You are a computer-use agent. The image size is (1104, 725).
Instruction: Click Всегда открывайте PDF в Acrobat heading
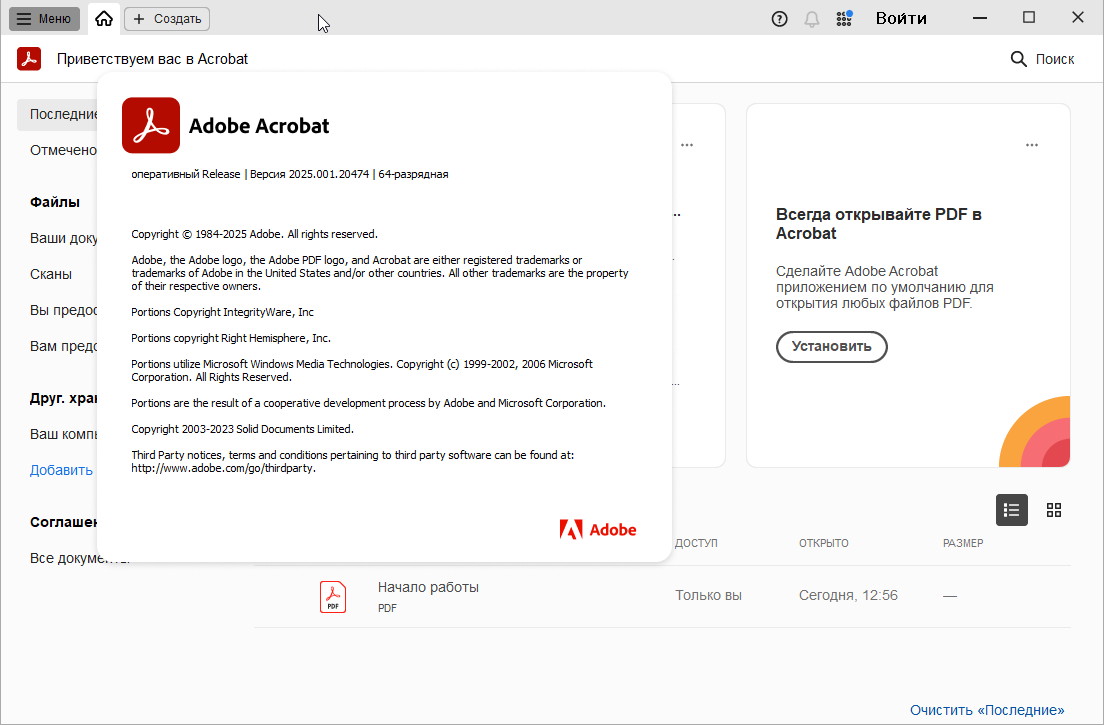[x=879, y=224]
